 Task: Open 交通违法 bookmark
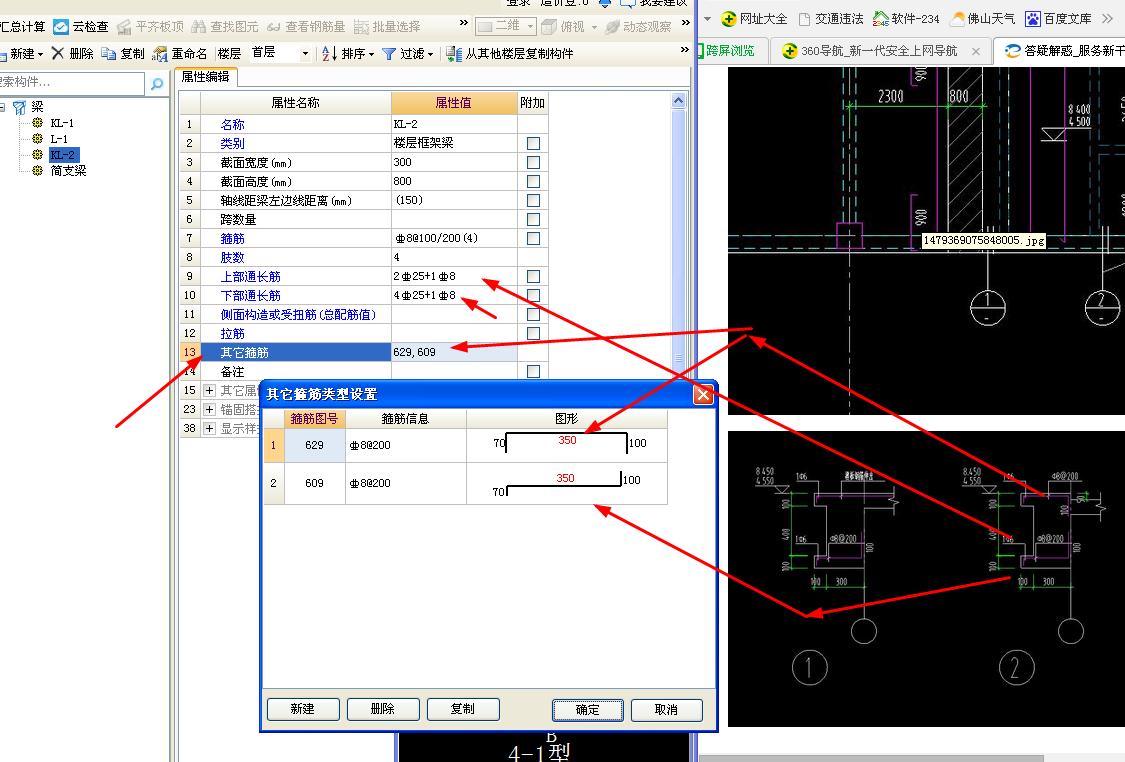pos(830,19)
